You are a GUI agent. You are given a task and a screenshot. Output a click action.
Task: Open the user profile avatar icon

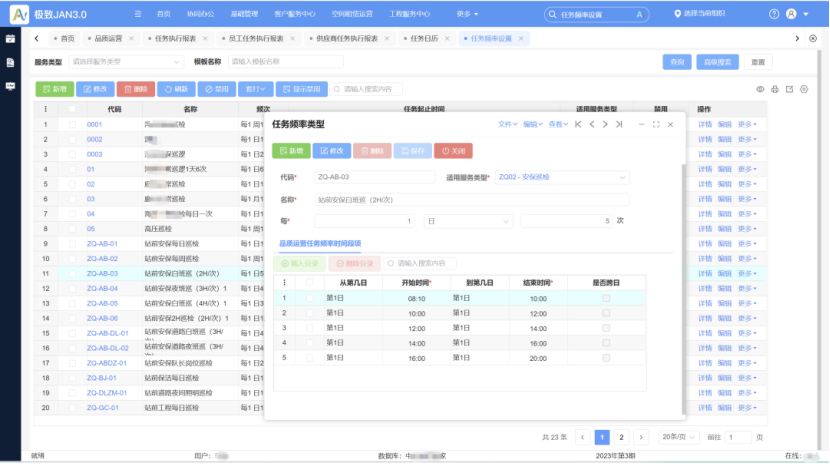[791, 14]
